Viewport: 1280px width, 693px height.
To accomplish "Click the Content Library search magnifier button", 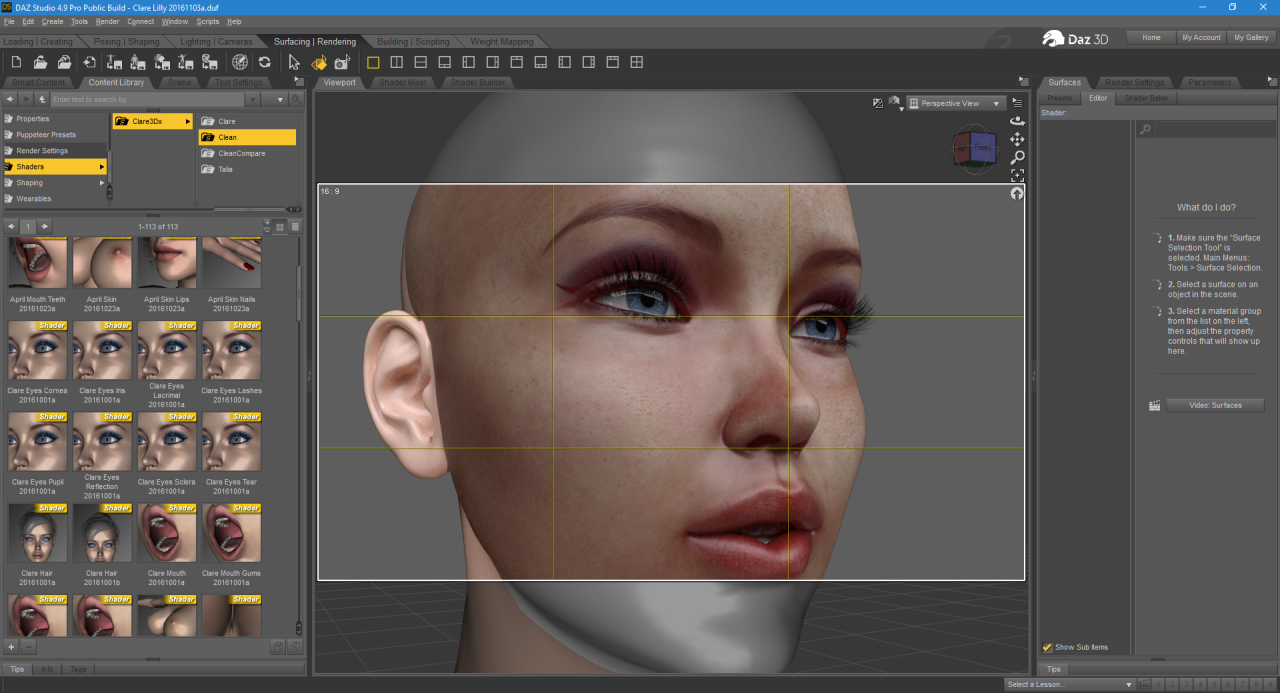I will pyautogui.click(x=297, y=99).
